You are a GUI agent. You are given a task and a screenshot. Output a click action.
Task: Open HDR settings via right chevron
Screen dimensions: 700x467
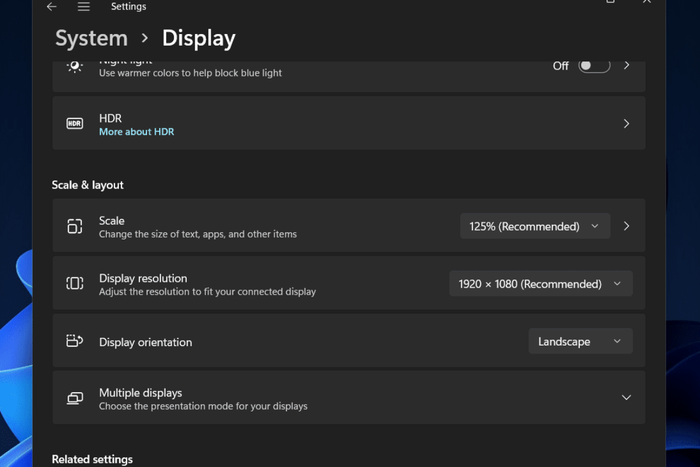click(x=626, y=124)
